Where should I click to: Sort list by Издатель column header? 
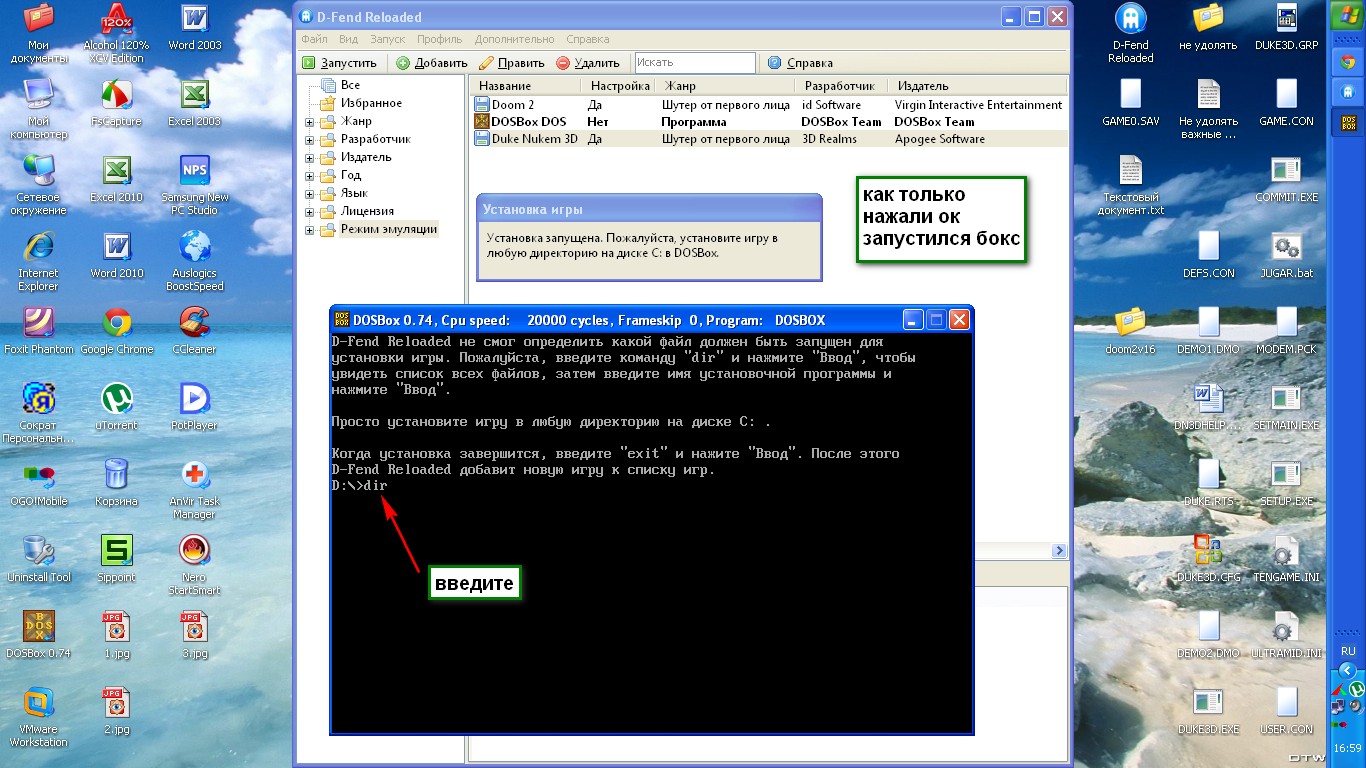(978, 86)
